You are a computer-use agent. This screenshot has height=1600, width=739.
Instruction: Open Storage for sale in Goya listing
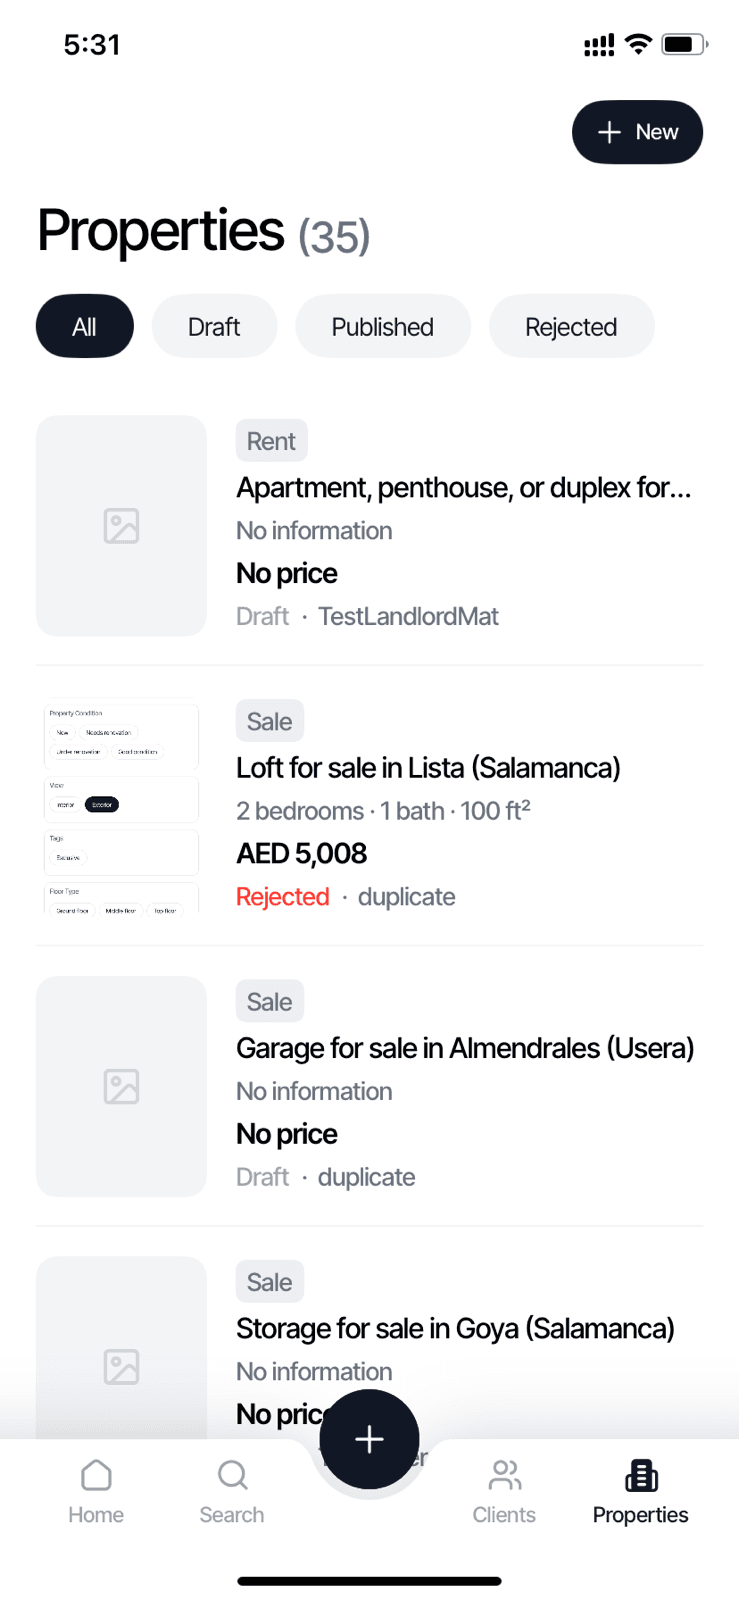point(455,1328)
